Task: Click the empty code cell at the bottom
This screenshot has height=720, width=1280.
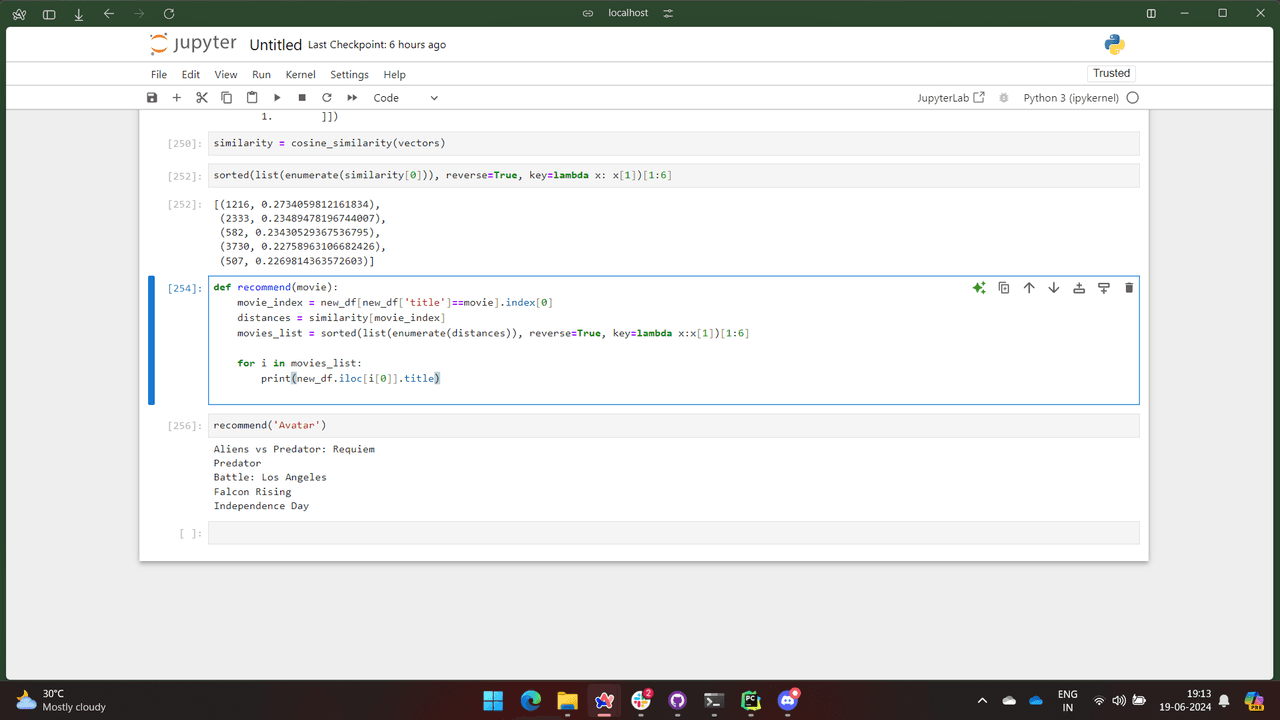Action: (673, 533)
